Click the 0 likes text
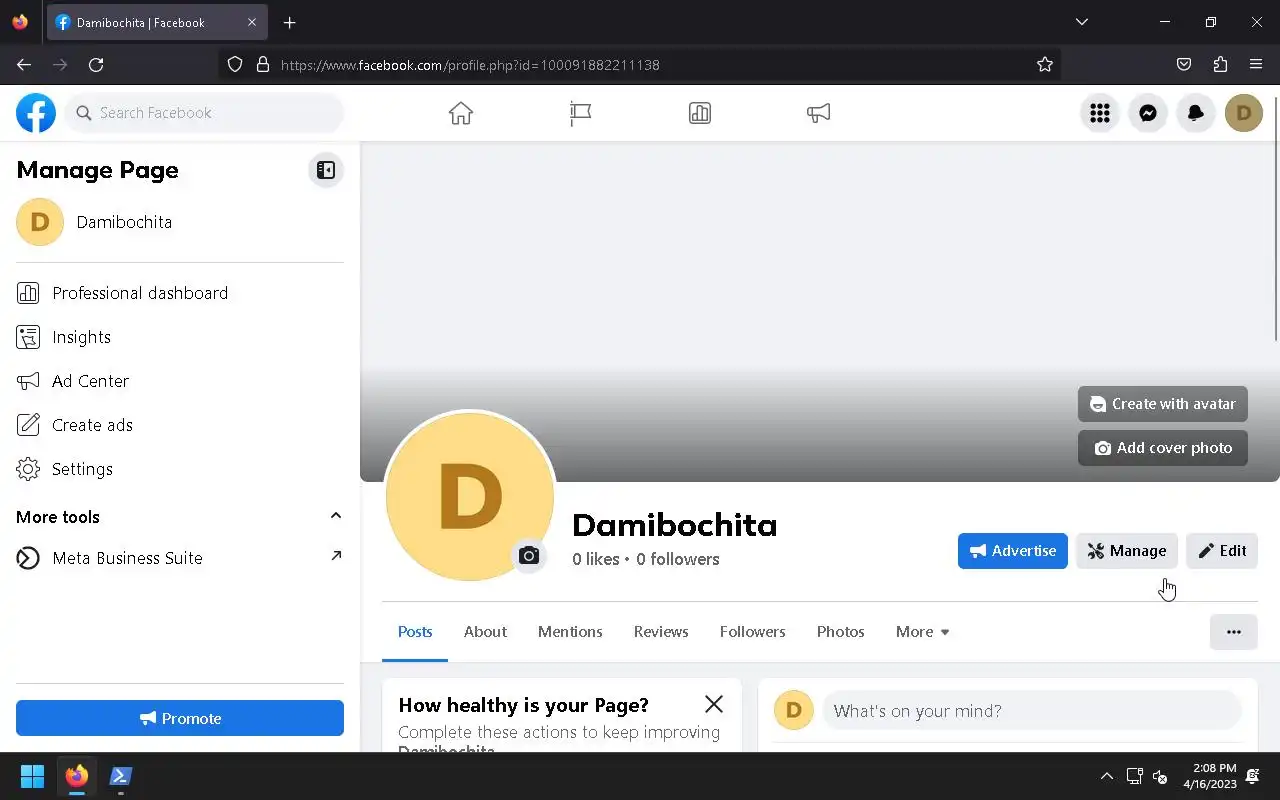 coord(596,559)
